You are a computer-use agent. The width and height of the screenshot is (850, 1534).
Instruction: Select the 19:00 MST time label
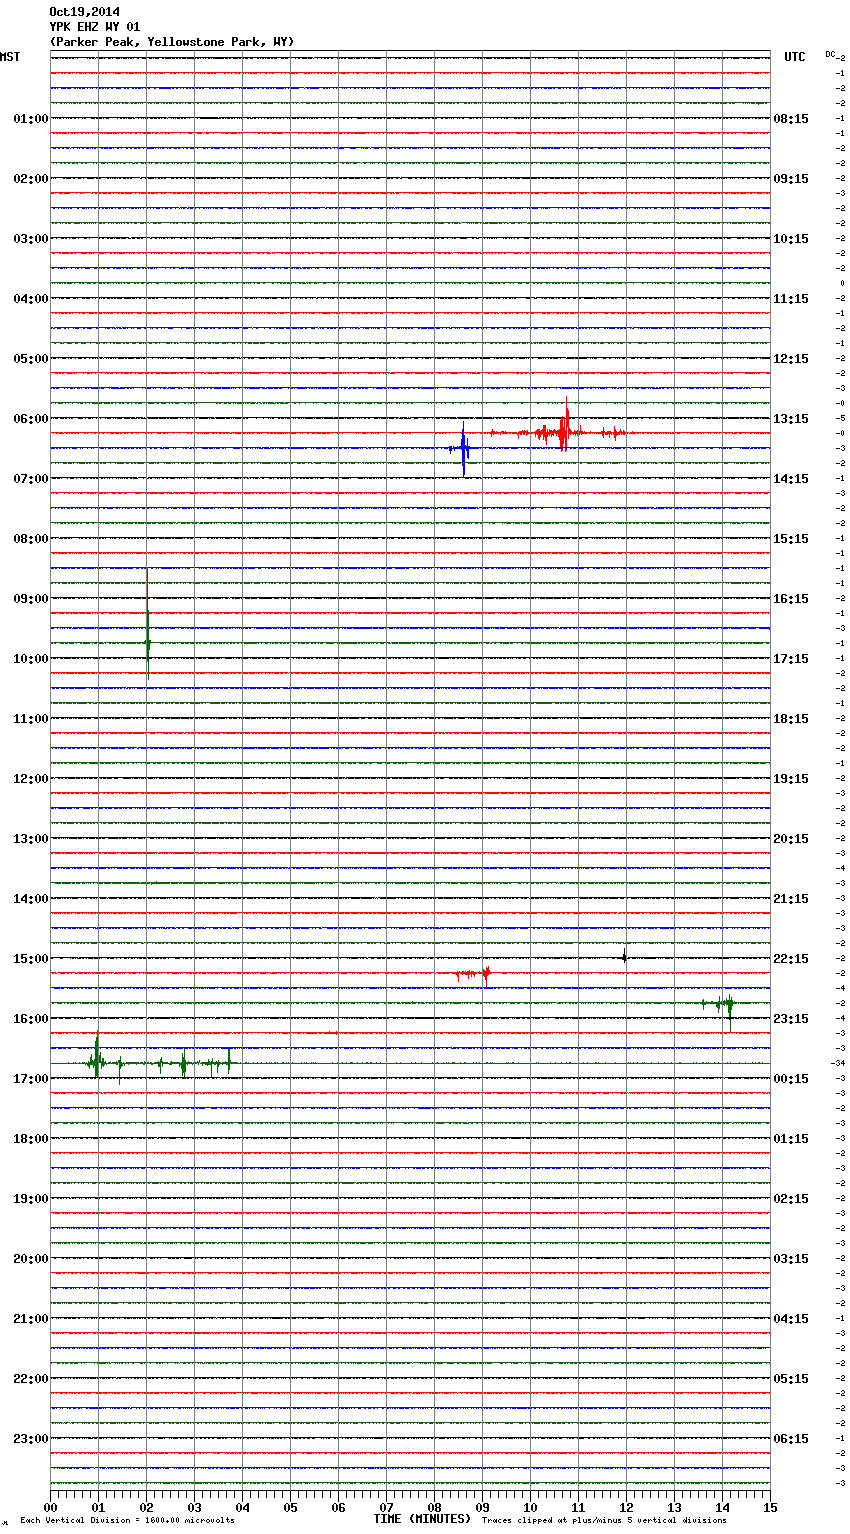[x=31, y=1199]
